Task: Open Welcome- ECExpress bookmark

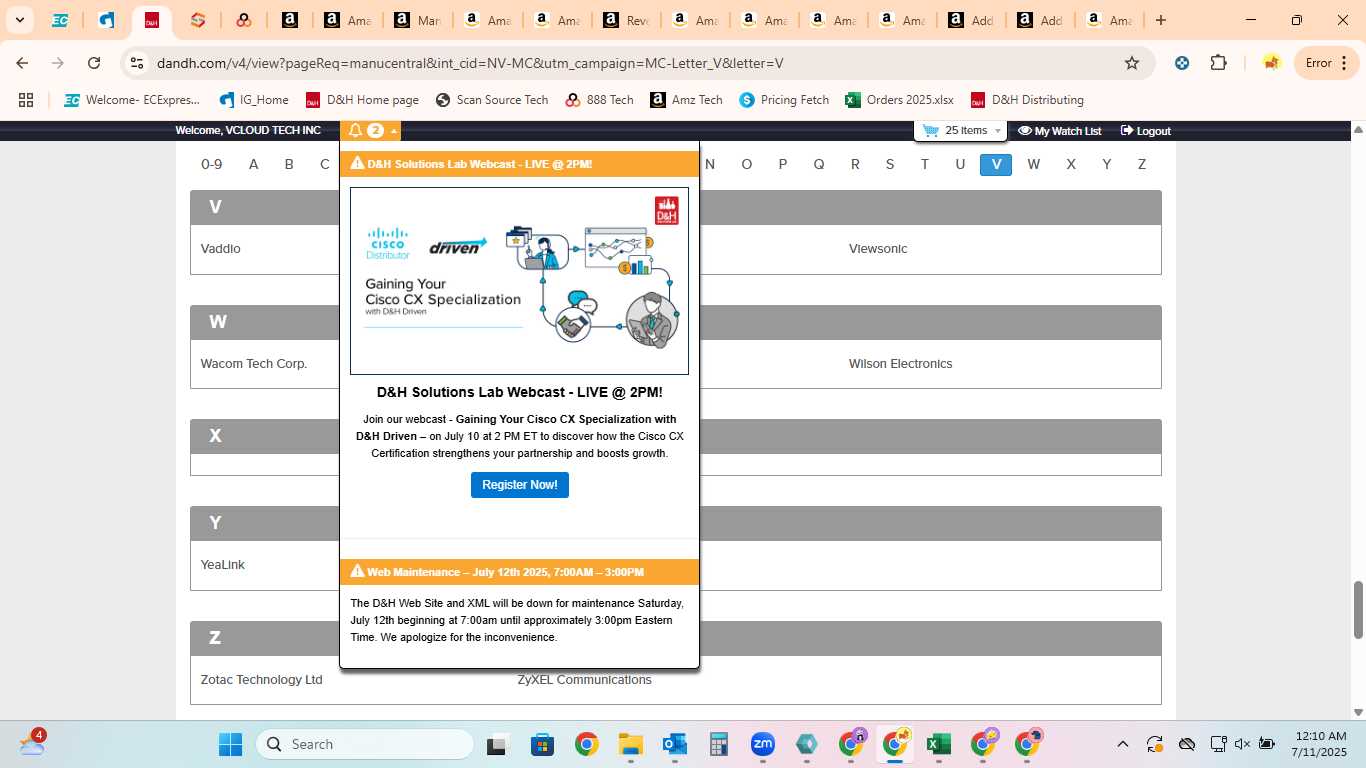Action: coord(132,100)
